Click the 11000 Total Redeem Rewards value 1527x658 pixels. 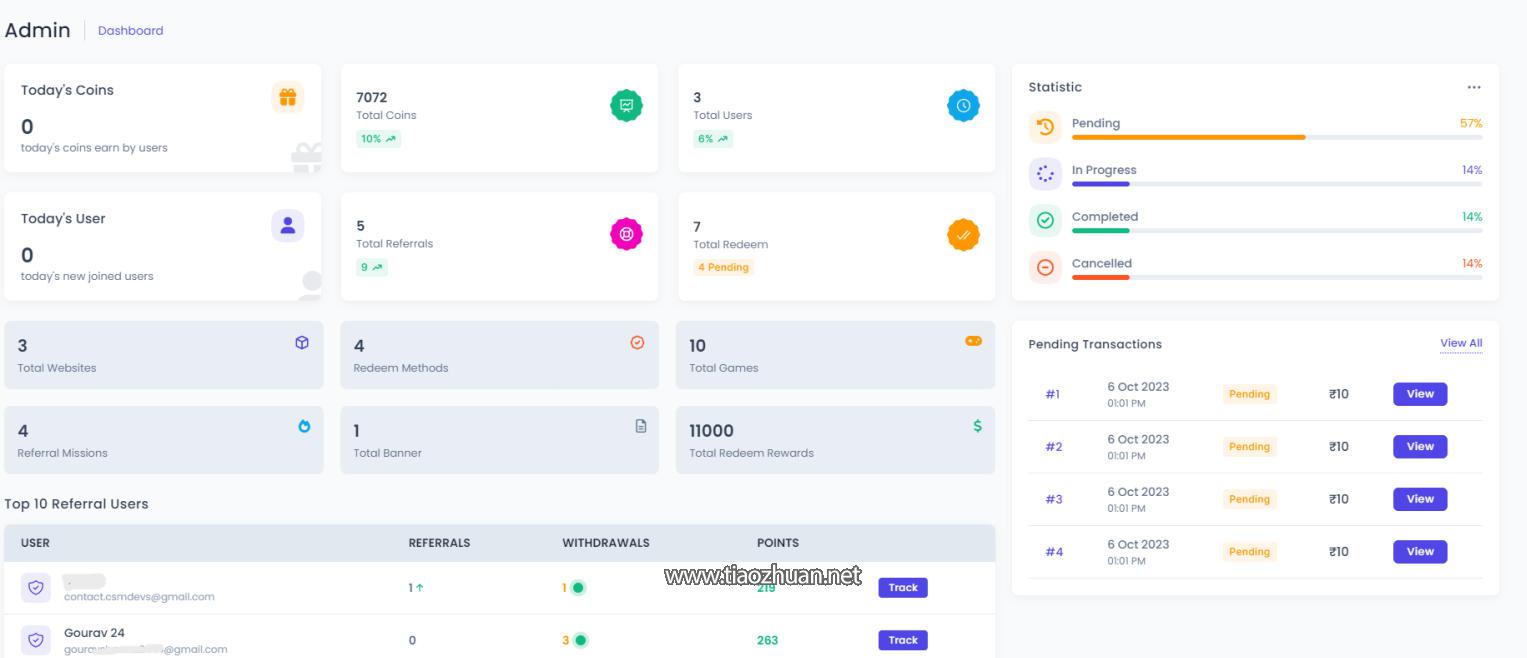[711, 431]
